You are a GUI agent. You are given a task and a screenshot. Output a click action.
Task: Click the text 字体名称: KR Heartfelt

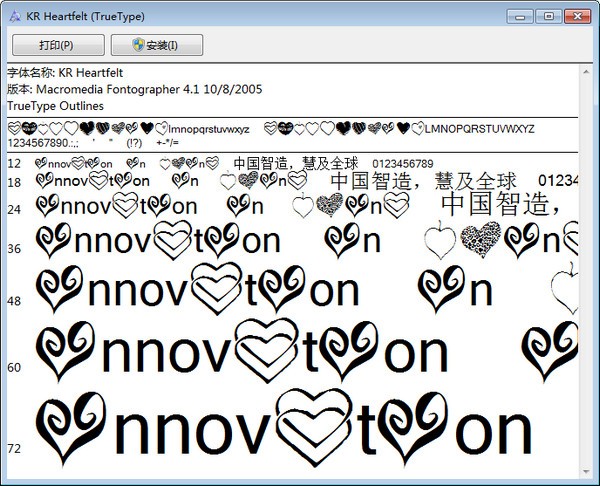[65, 73]
